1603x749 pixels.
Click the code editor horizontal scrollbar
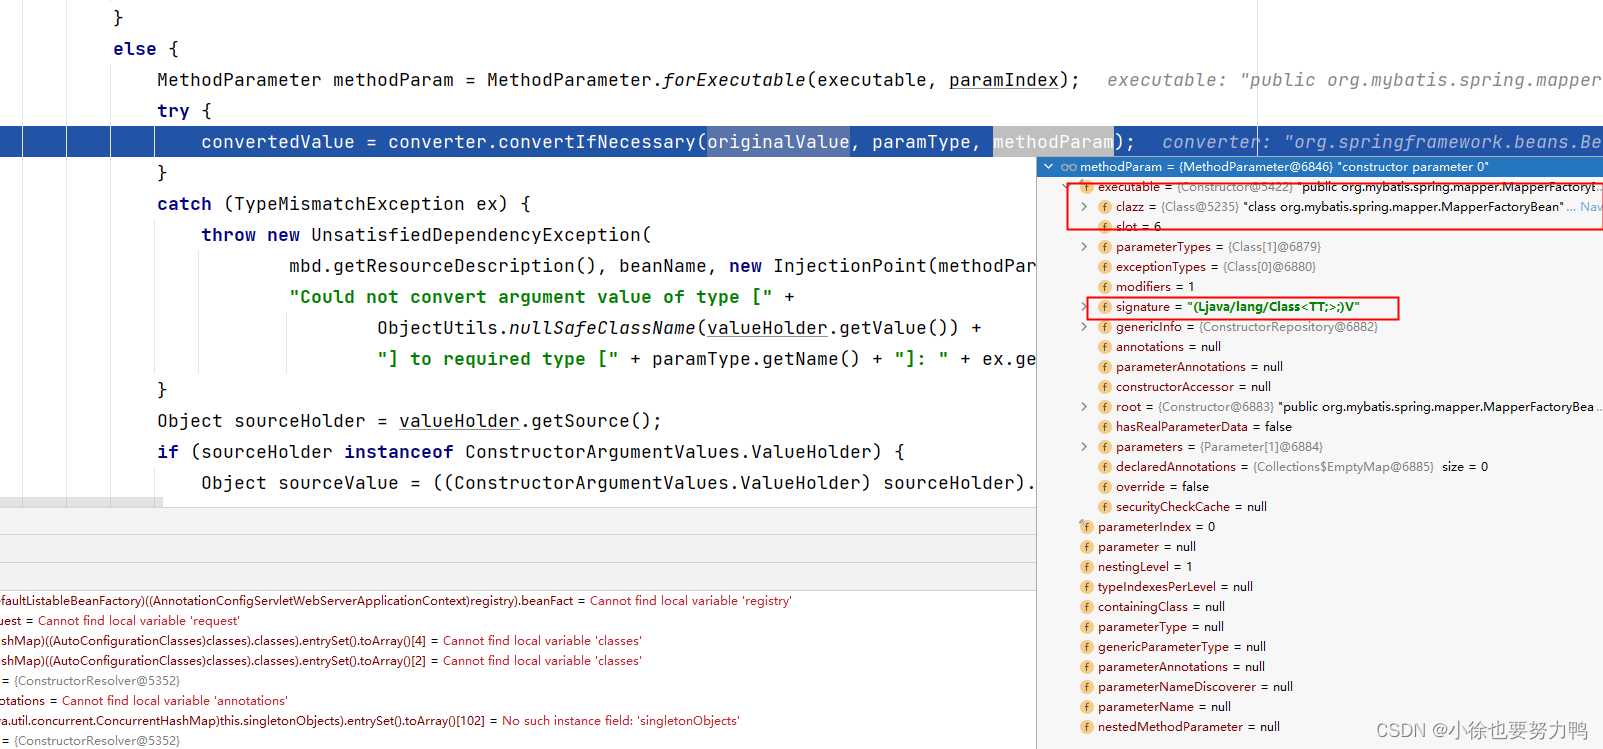[81, 502]
